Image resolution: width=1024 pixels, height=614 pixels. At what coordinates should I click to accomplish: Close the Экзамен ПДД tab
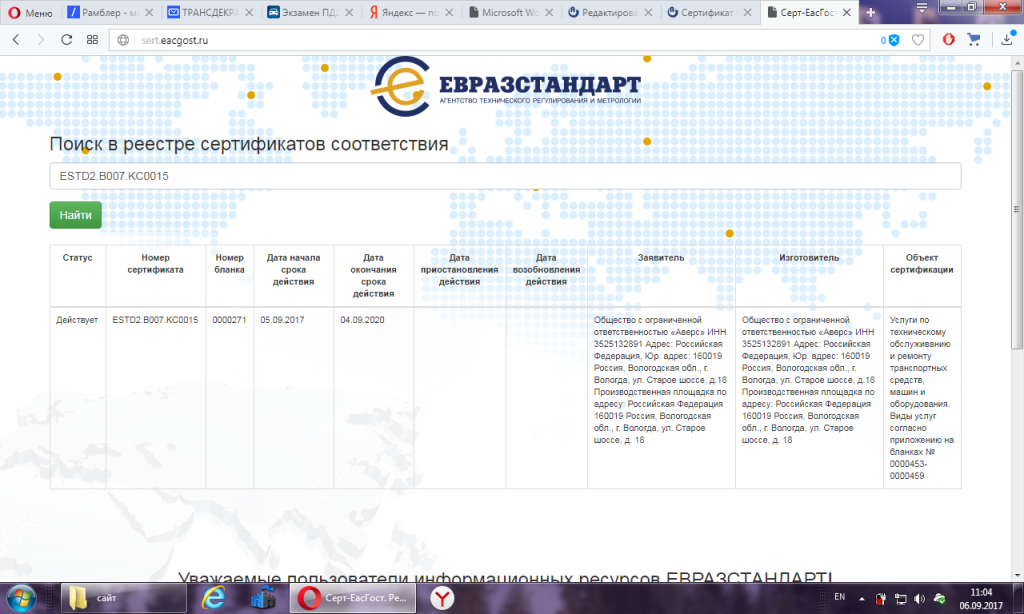(349, 12)
